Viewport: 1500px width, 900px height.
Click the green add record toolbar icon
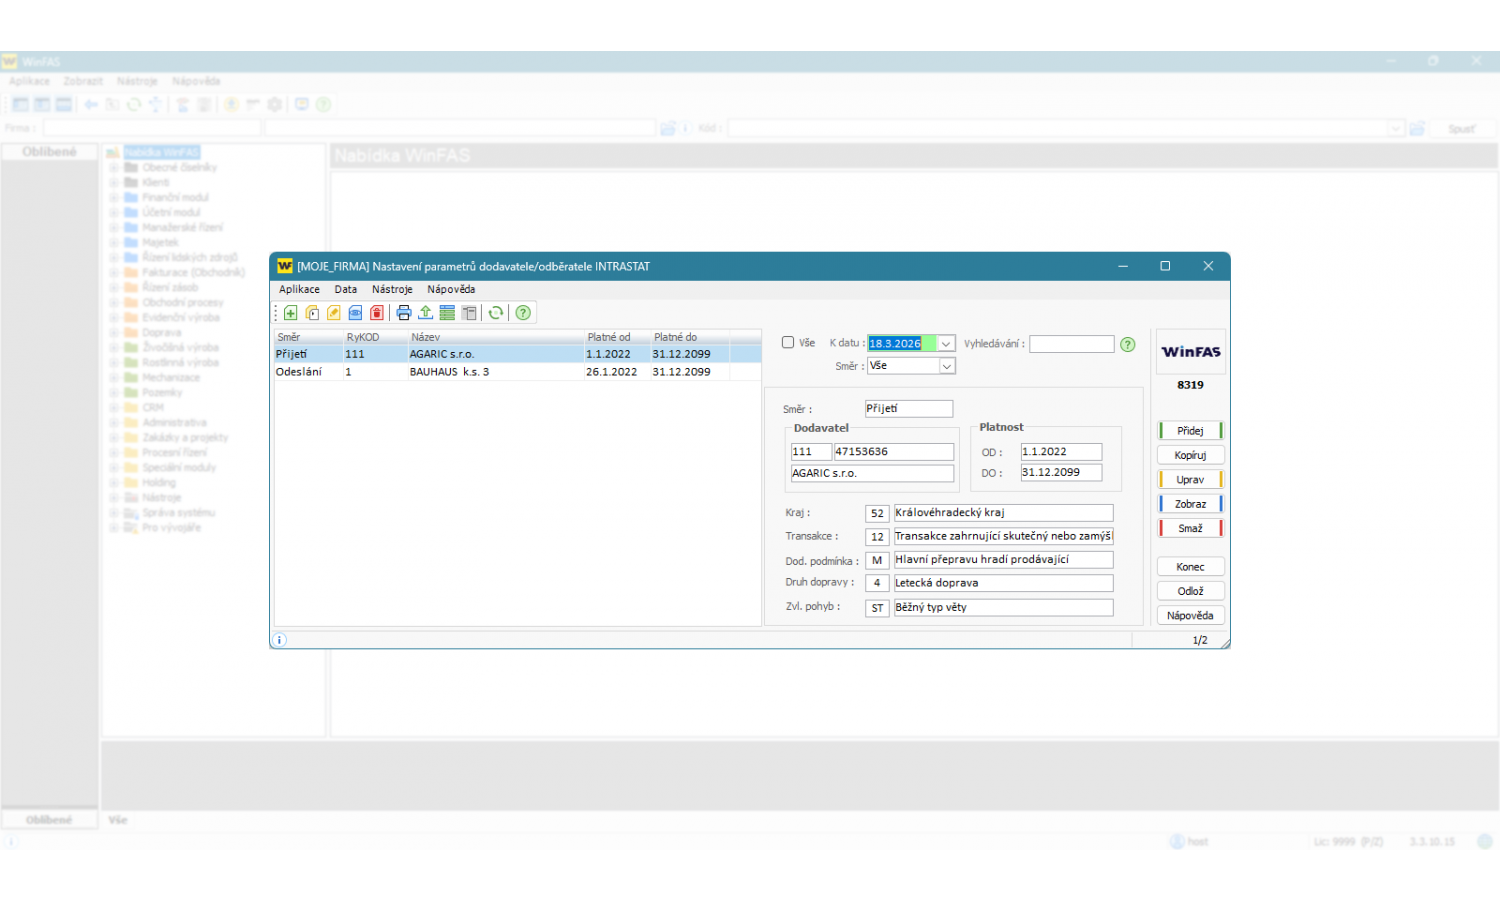pos(290,313)
